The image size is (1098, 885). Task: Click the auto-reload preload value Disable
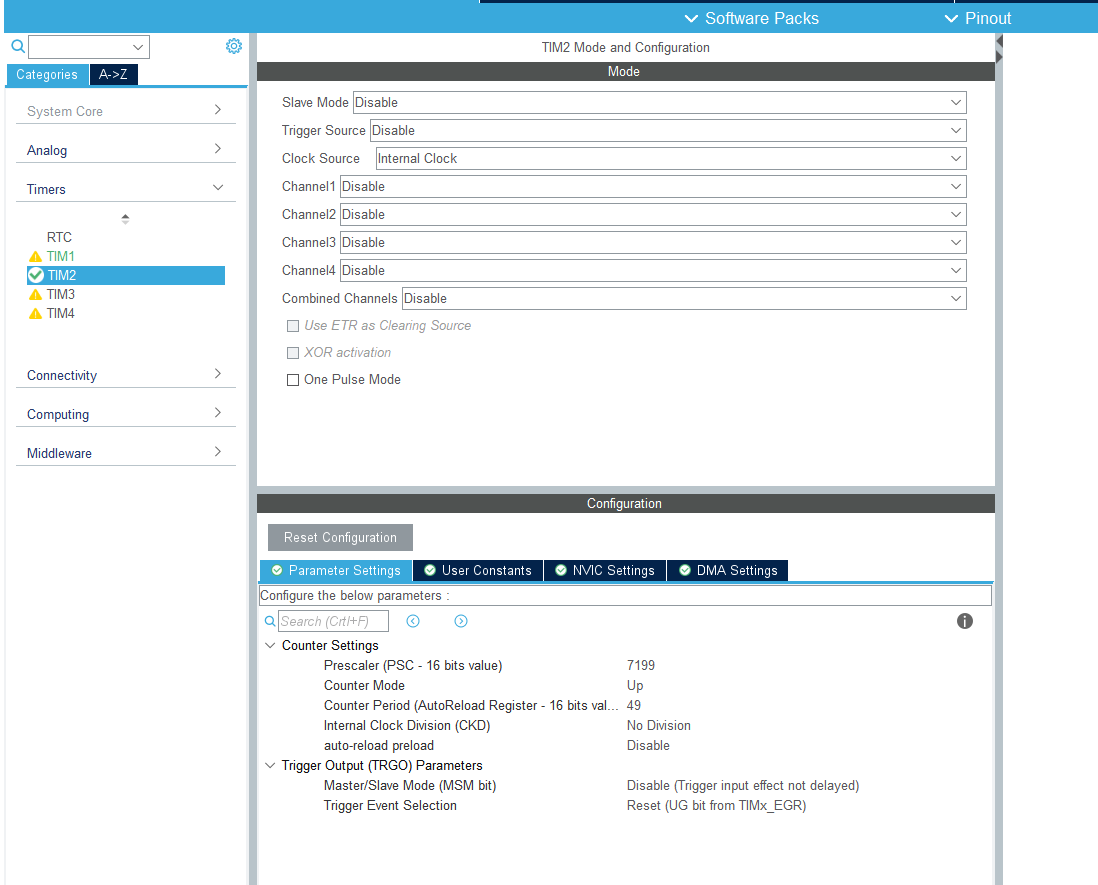[x=648, y=746]
